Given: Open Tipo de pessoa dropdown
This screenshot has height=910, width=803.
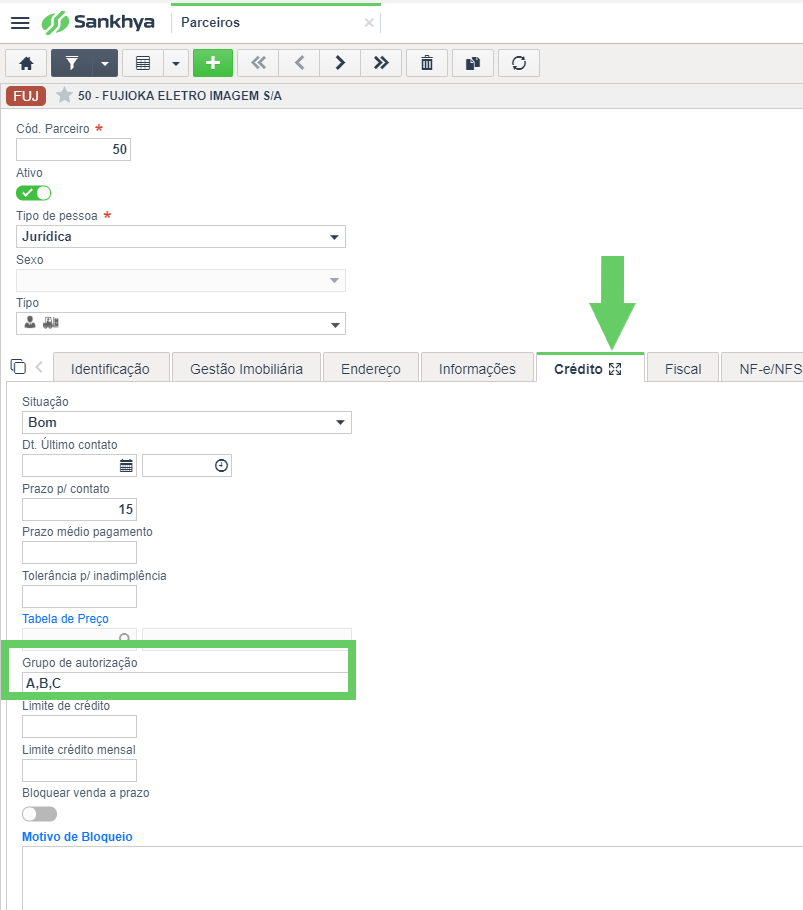Looking at the screenshot, I should [181, 237].
